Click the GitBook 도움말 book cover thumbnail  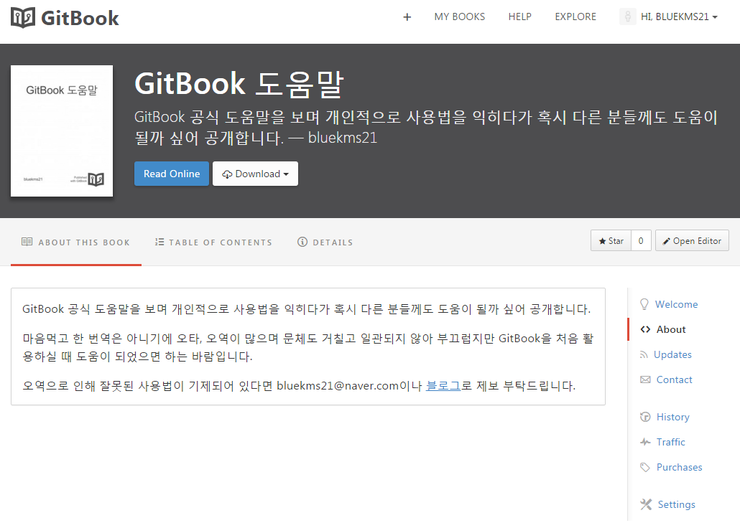pyautogui.click(x=62, y=131)
